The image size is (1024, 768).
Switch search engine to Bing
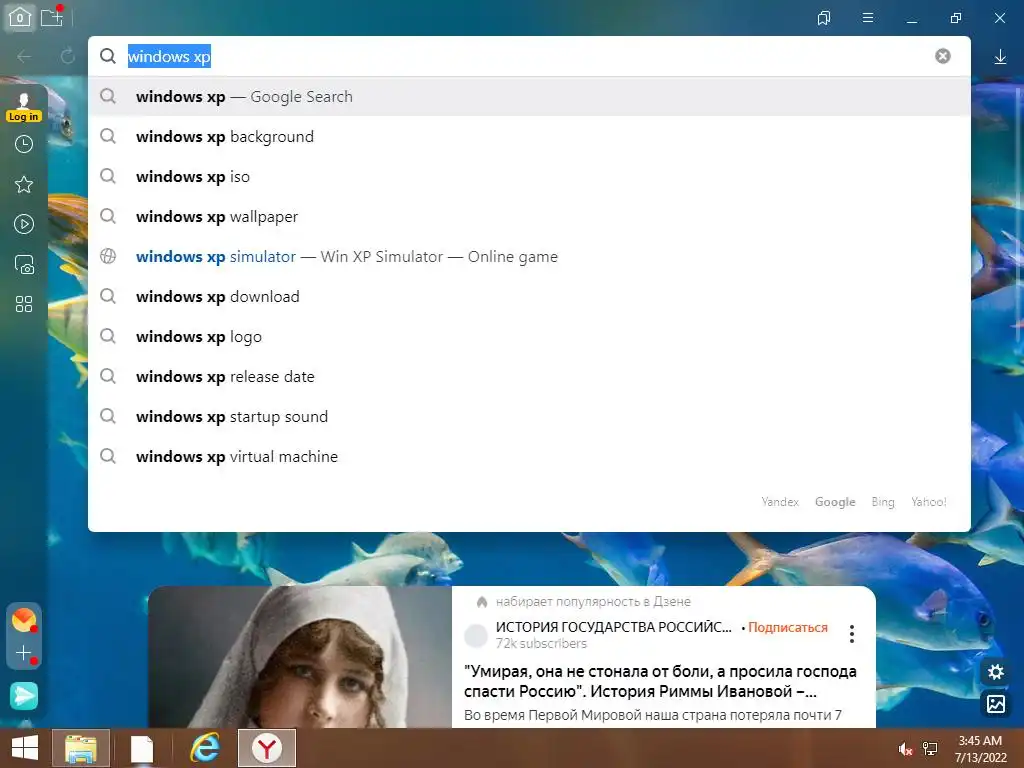click(882, 502)
